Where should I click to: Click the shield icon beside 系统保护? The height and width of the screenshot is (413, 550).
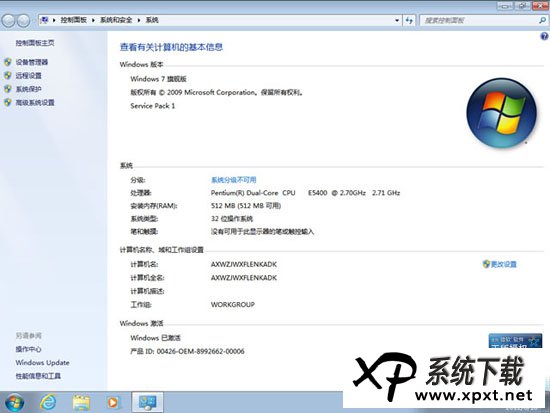pos(8,89)
